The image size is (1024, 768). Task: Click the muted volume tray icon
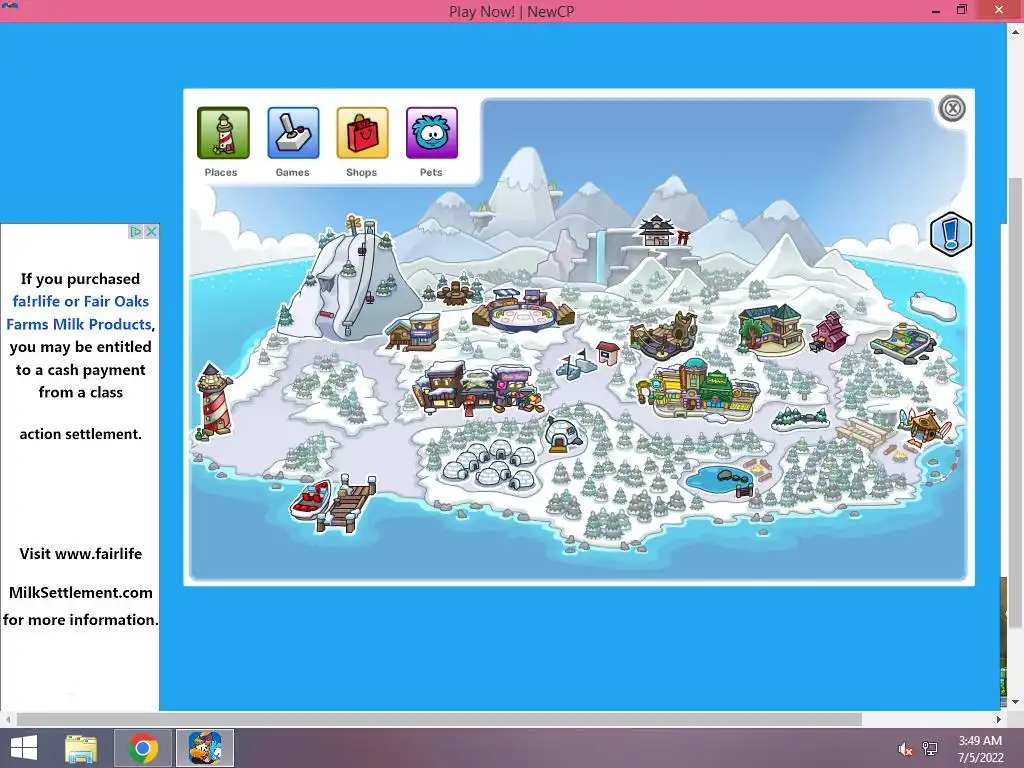[905, 749]
